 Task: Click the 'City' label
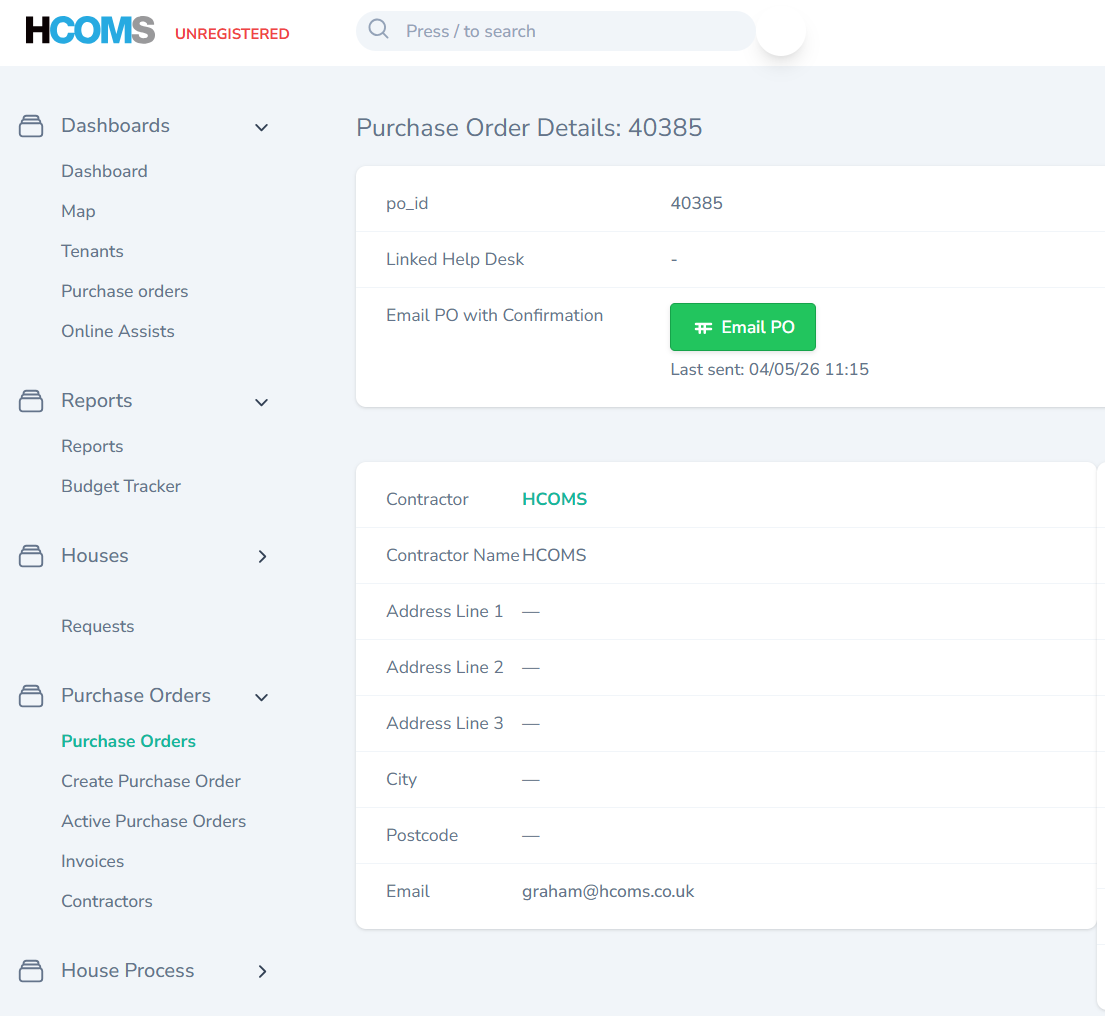402,779
